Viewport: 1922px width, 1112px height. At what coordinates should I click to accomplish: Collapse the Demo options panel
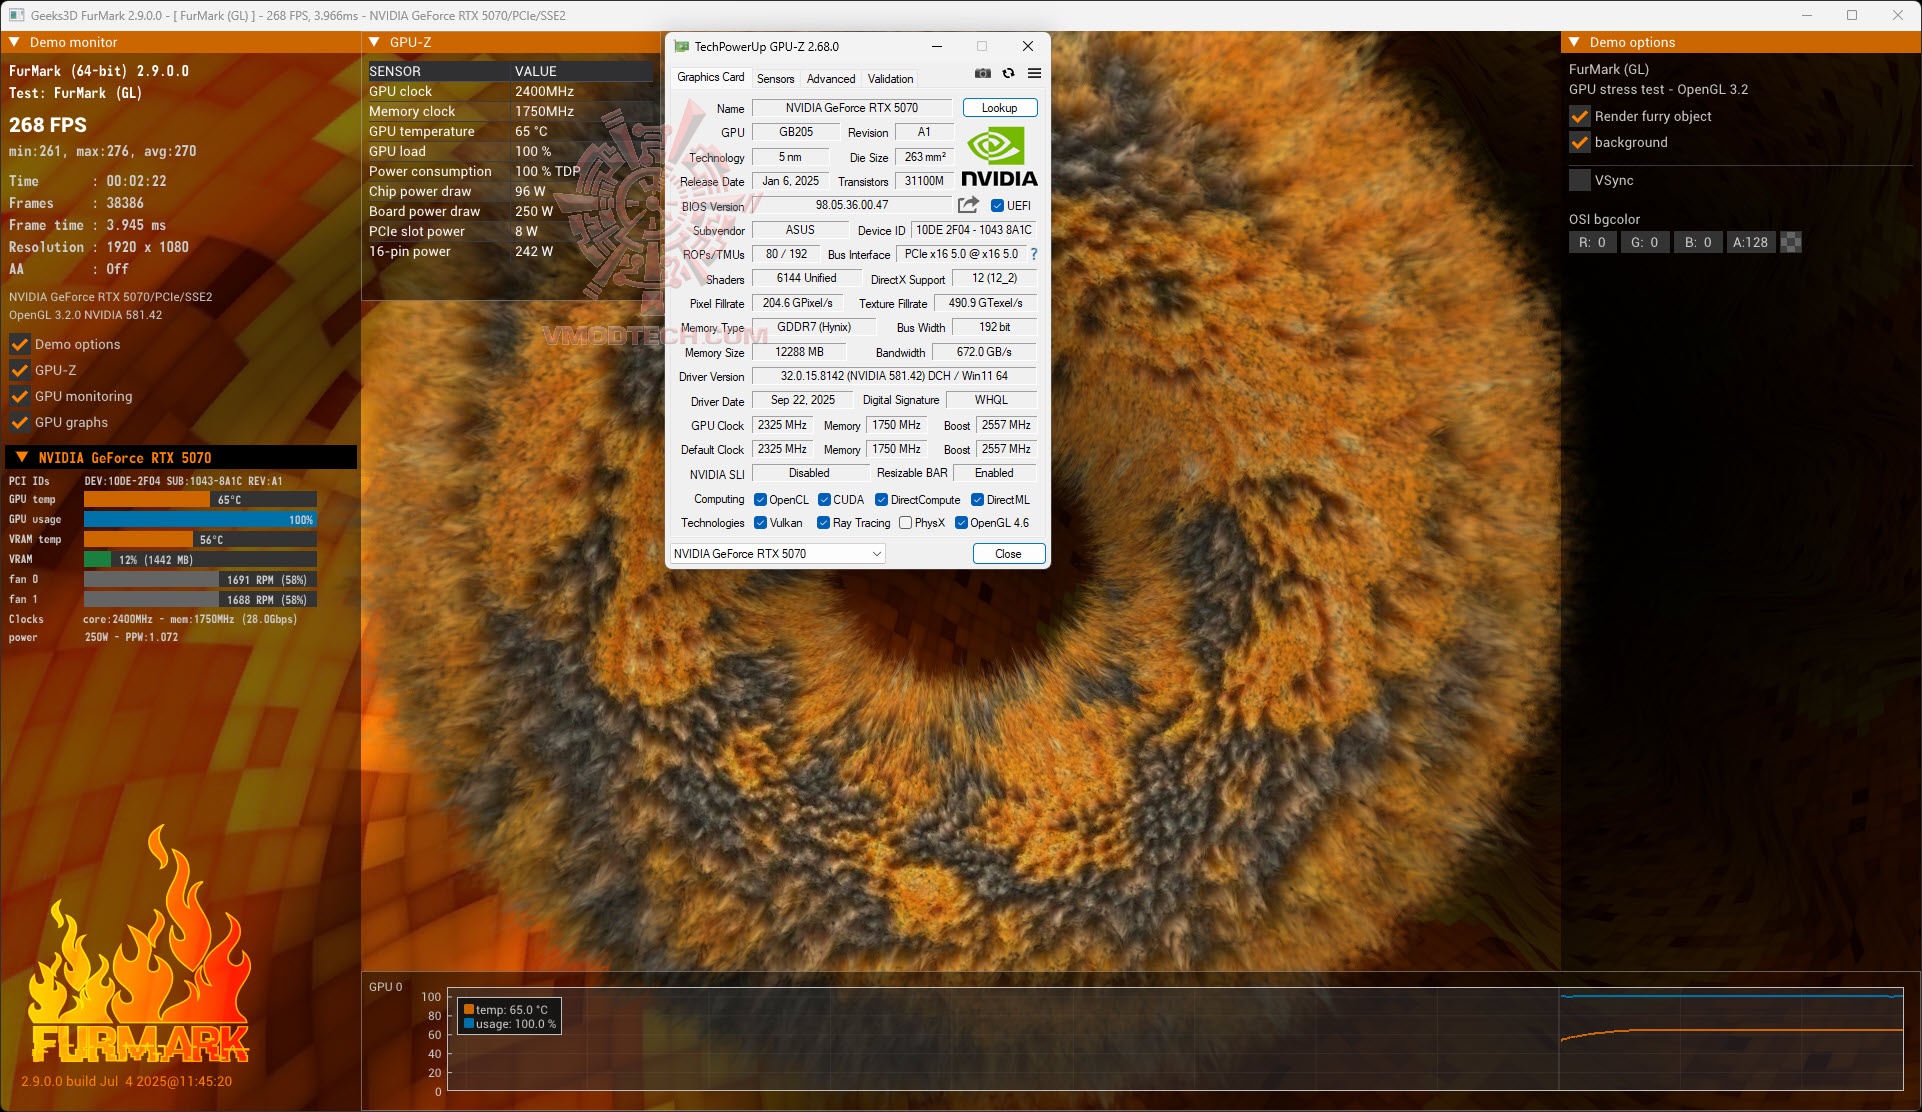[x=1573, y=42]
